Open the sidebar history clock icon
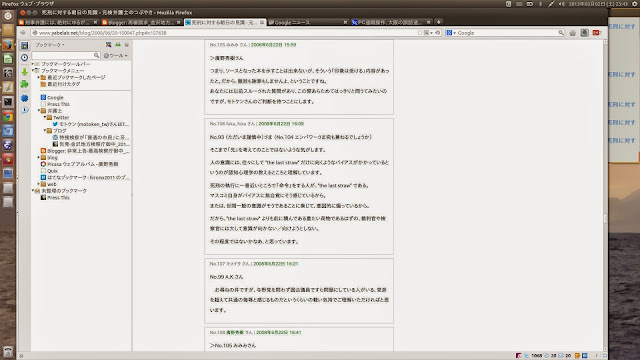640x360 pixels. click(x=24, y=58)
